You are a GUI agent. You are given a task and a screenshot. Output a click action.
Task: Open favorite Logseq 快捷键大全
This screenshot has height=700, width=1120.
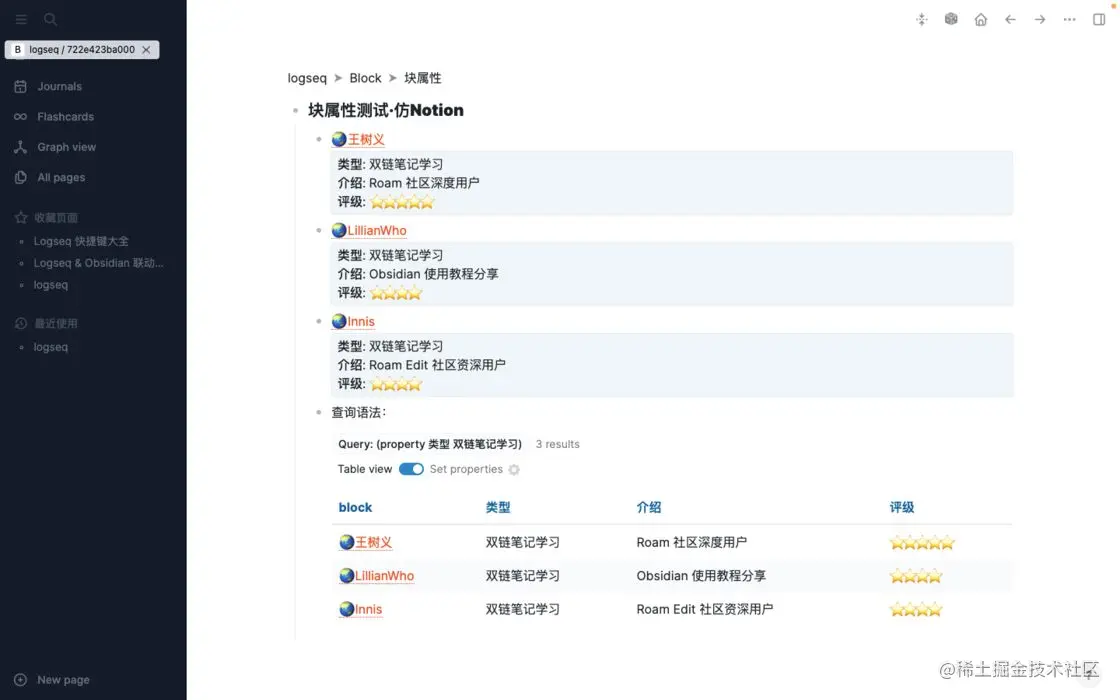click(x=81, y=241)
